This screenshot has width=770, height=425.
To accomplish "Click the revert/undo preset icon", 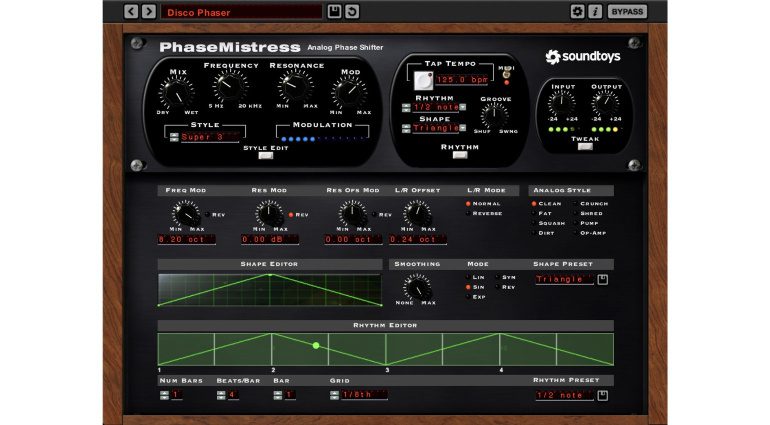I will [352, 11].
